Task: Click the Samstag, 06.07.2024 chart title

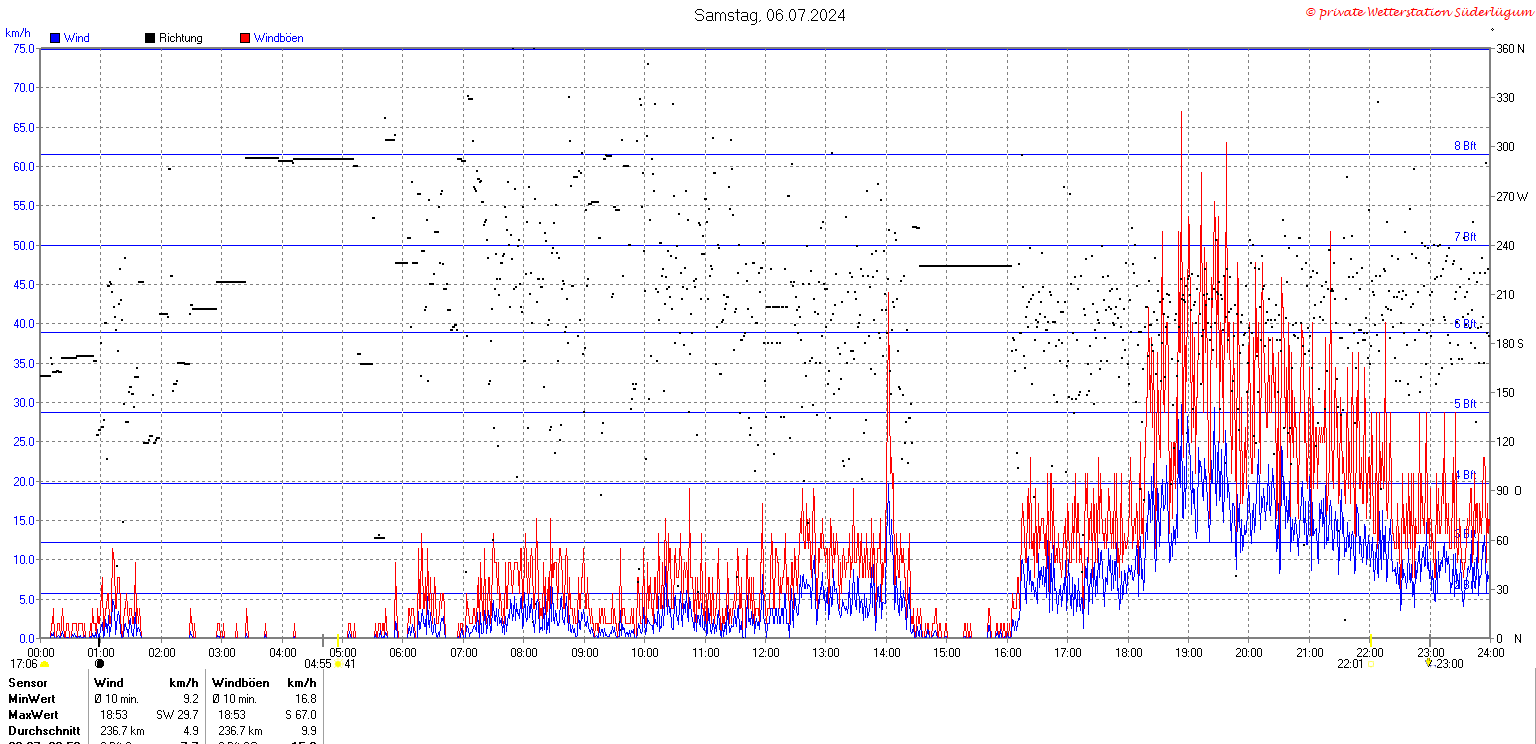Action: (x=770, y=15)
